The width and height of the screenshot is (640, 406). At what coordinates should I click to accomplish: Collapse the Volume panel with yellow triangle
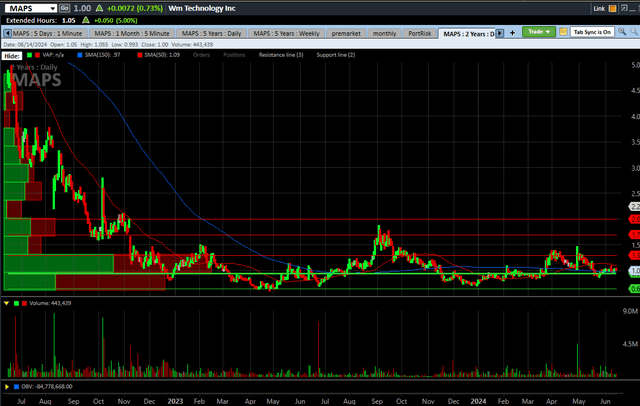click(7, 301)
